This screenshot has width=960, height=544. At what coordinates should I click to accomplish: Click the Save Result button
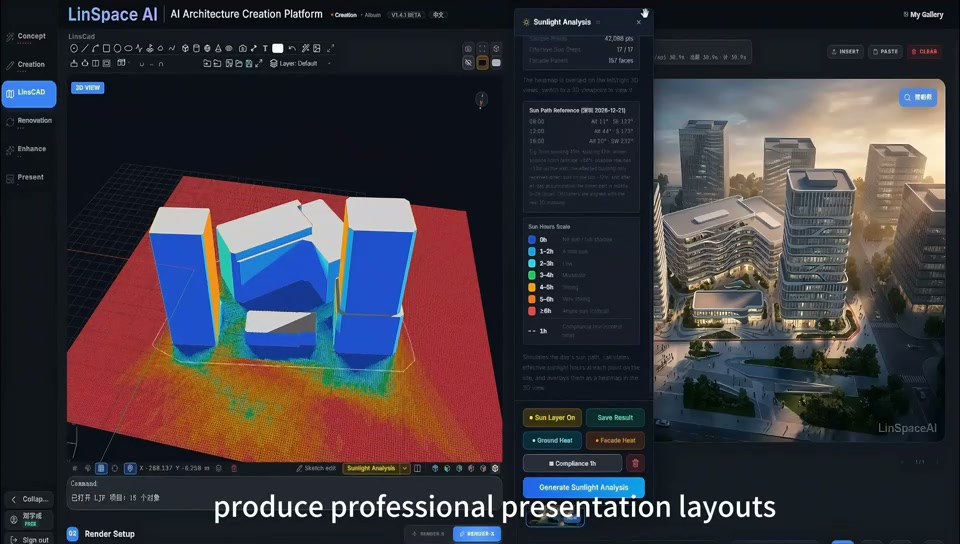tap(615, 417)
